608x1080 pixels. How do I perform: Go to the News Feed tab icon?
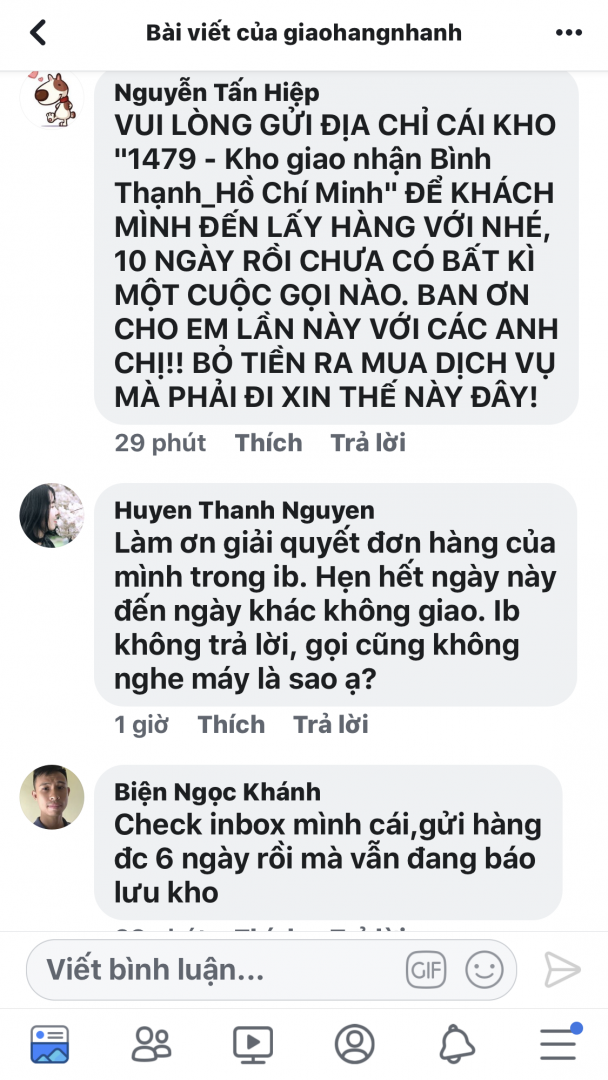[x=50, y=1044]
